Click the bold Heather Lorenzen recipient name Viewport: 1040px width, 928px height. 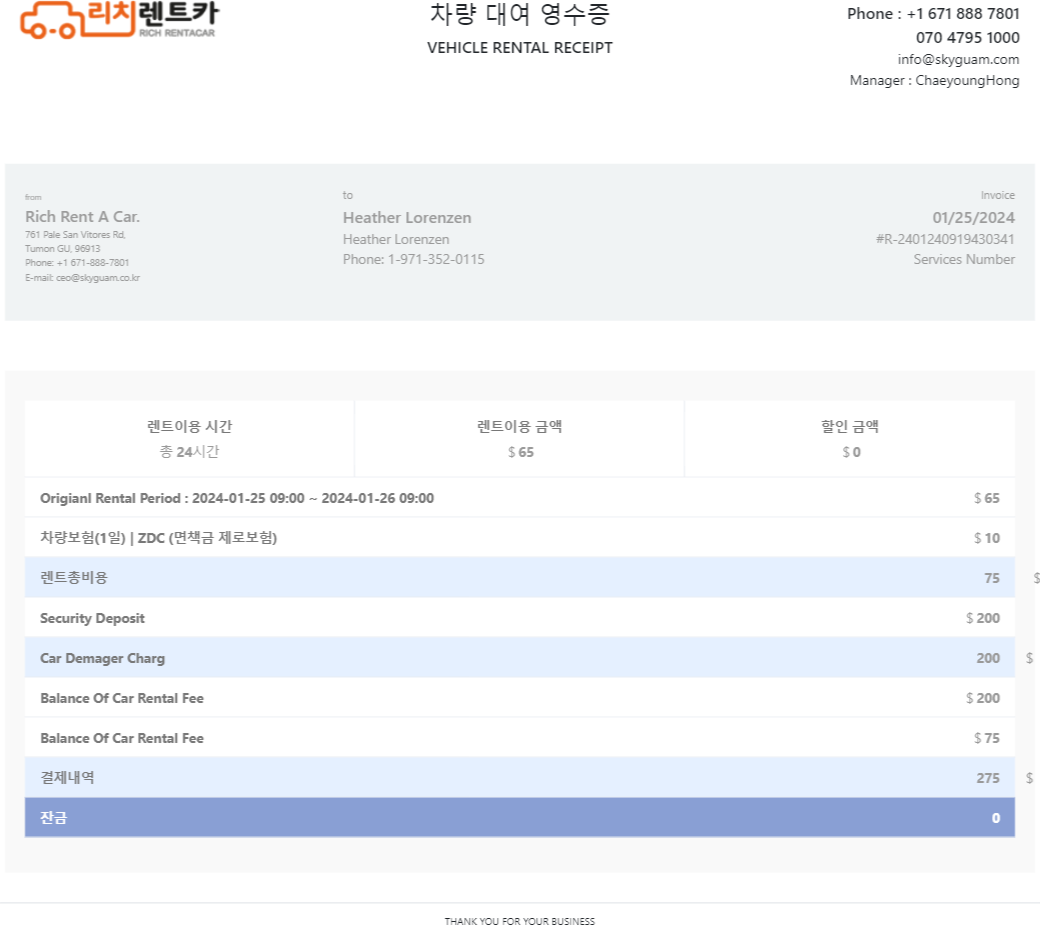(x=407, y=218)
